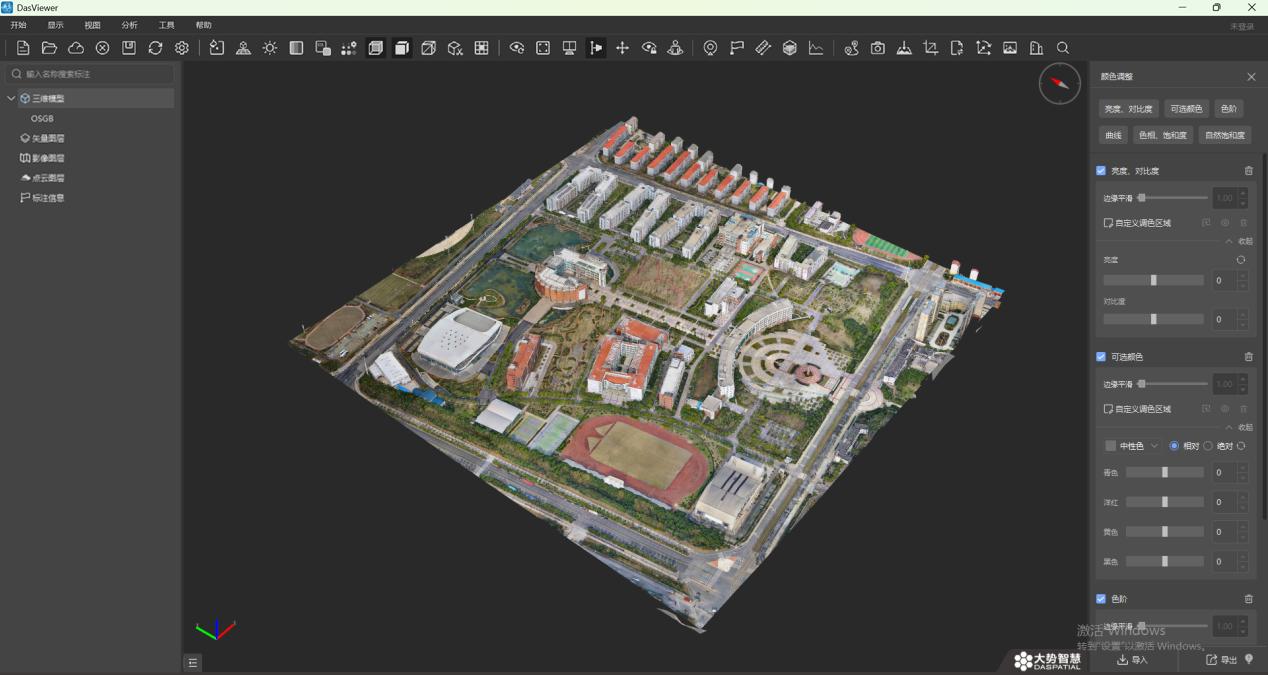The height and width of the screenshot is (675, 1268).
Task: Open the 显示 menu
Action: (x=55, y=25)
